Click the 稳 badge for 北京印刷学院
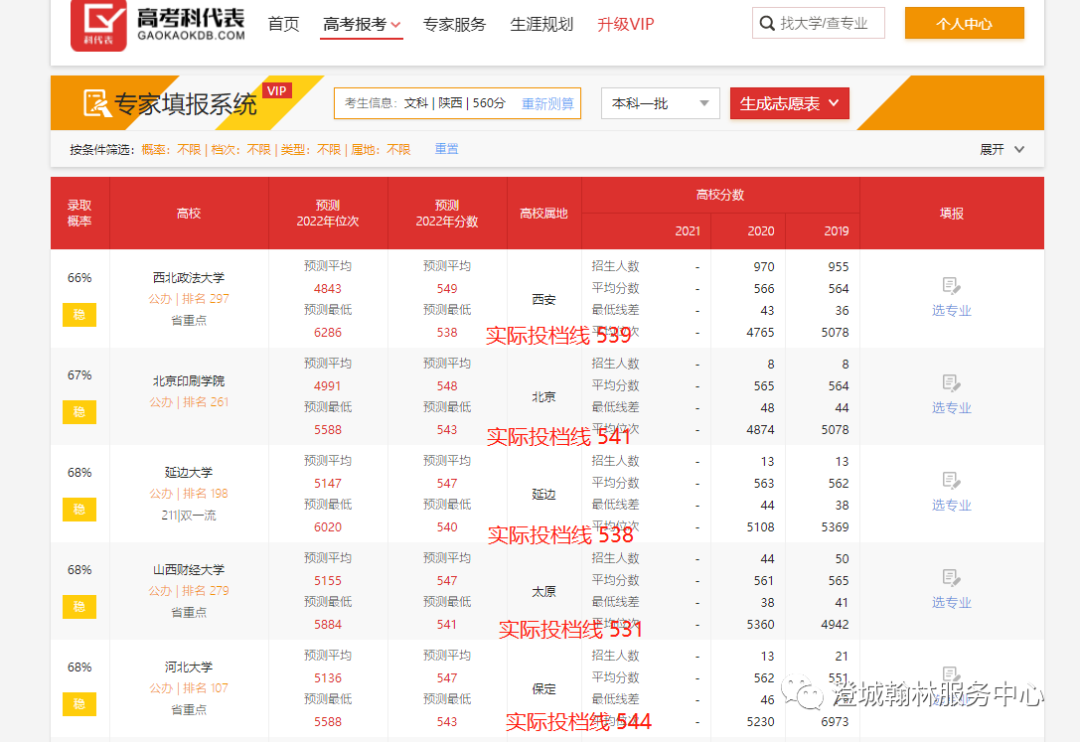This screenshot has width=1080, height=742. point(79,412)
